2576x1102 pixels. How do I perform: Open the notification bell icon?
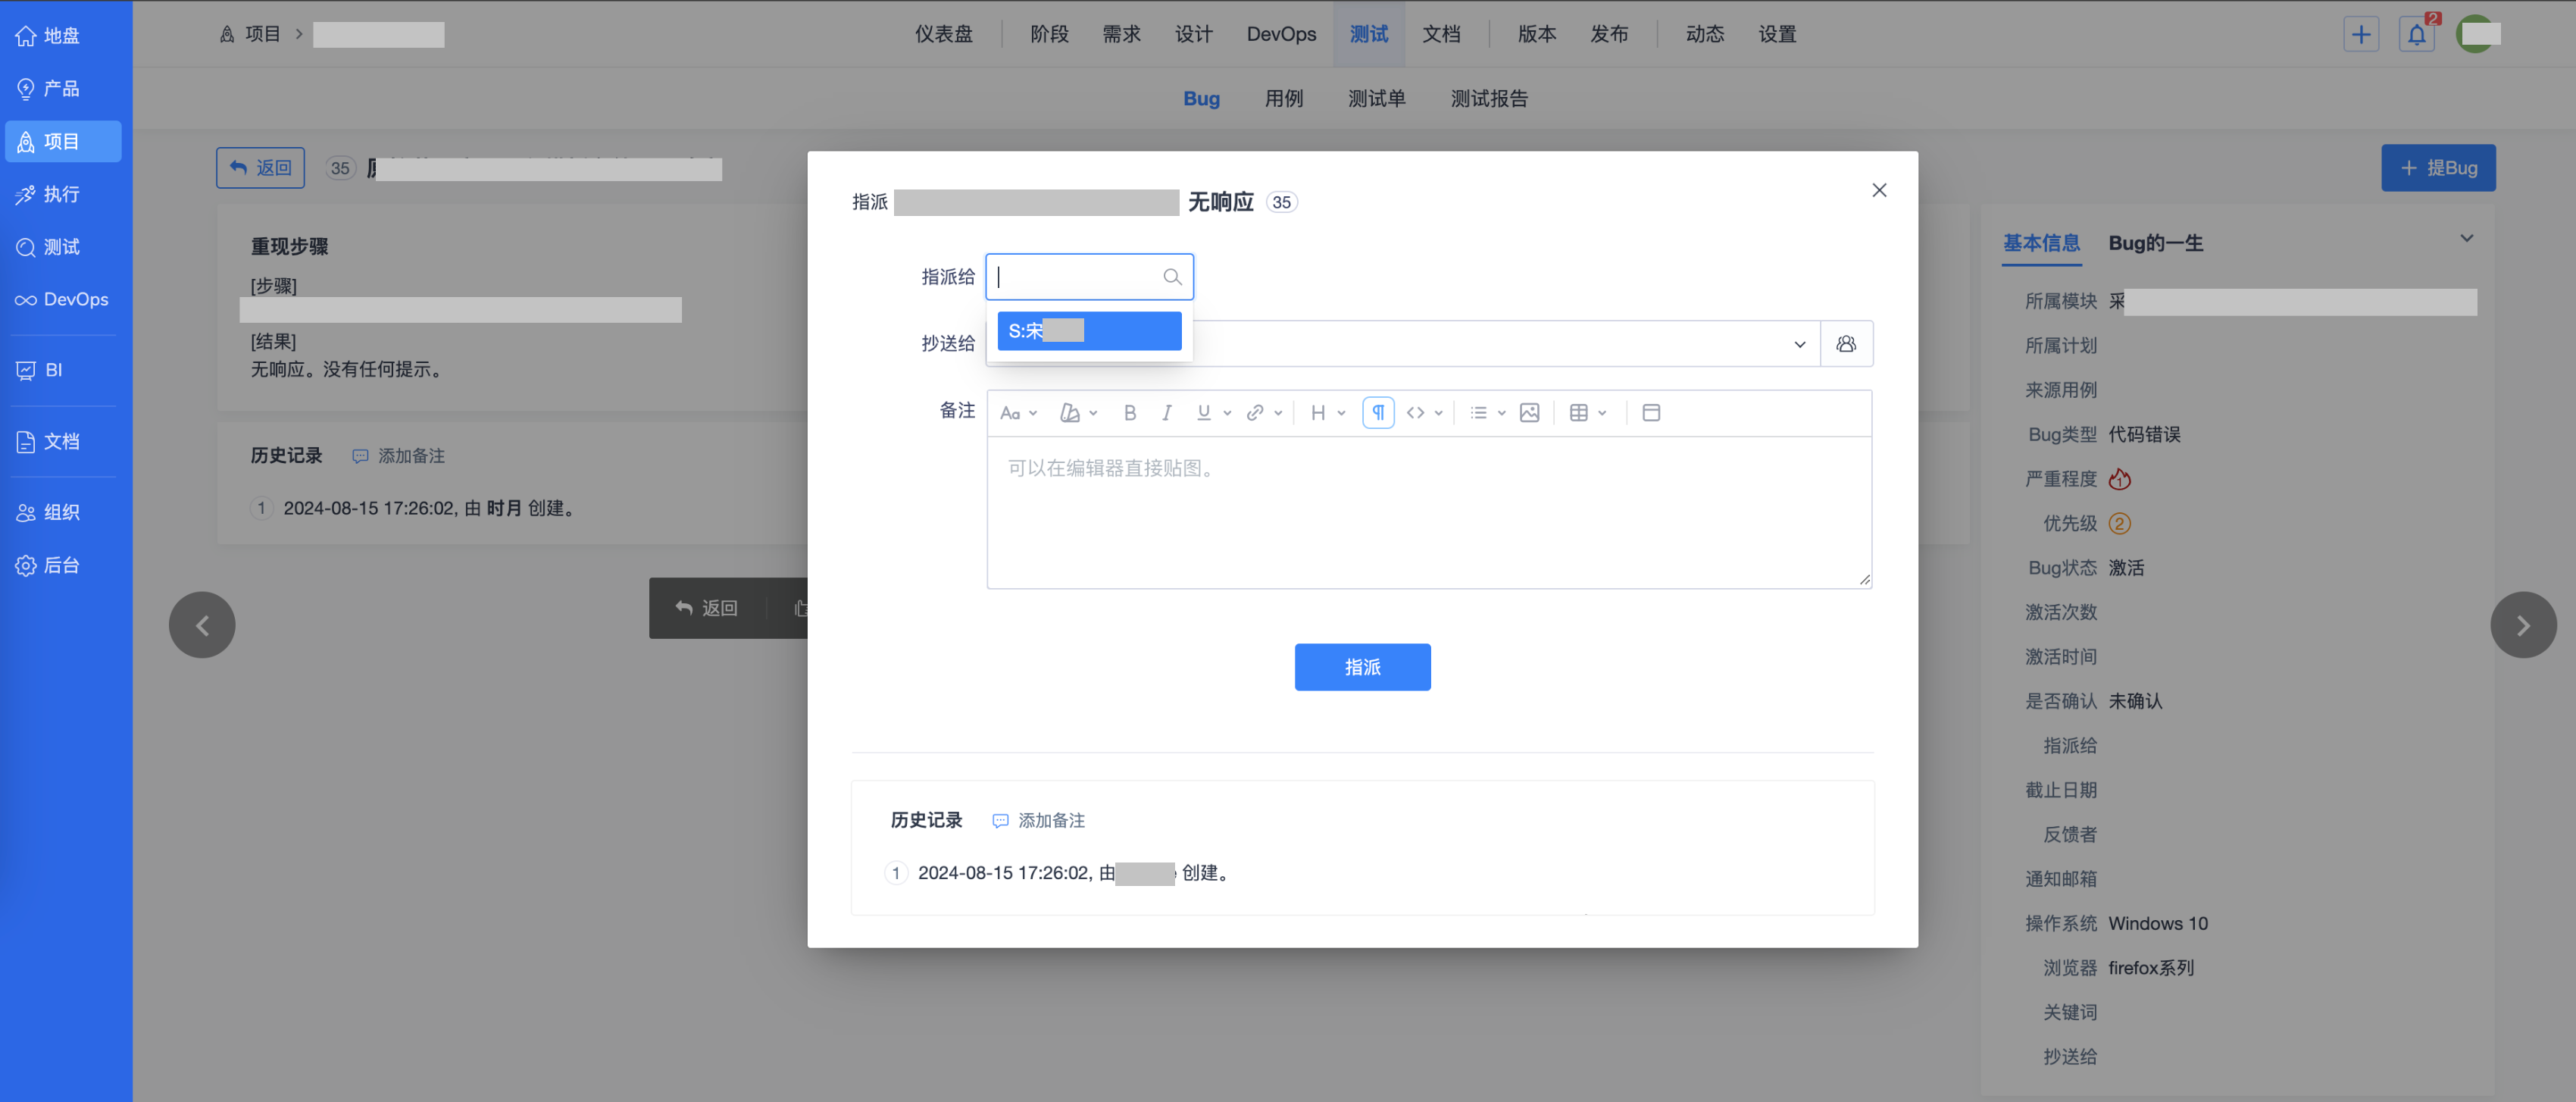pos(2416,35)
